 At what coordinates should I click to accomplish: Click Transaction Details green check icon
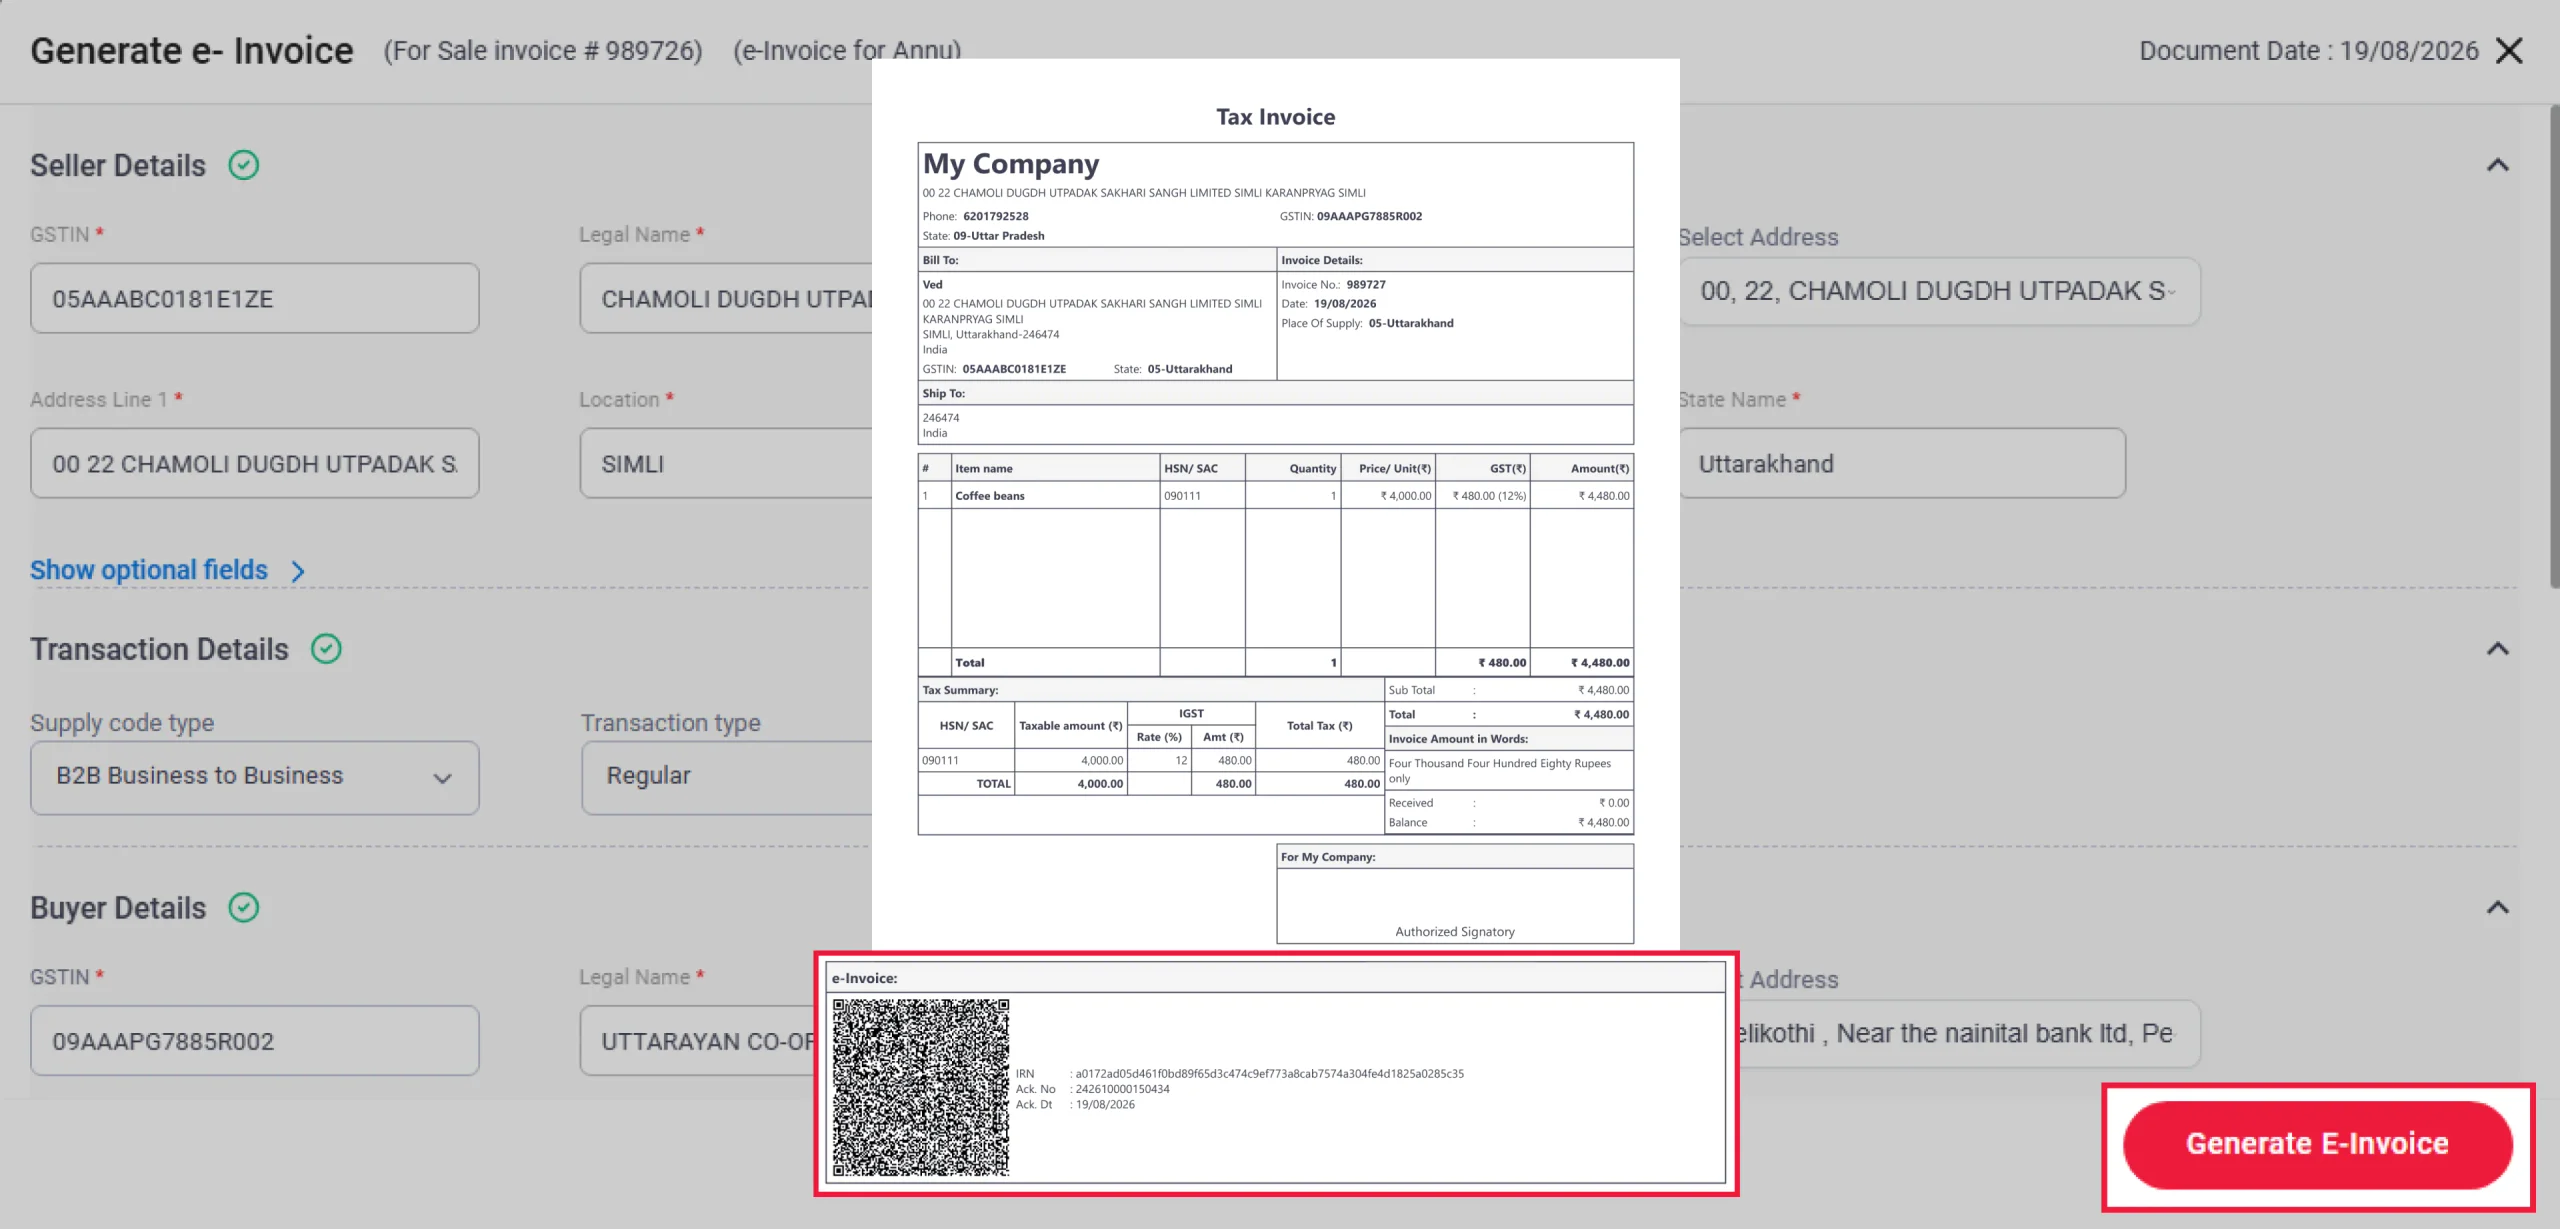click(x=326, y=649)
